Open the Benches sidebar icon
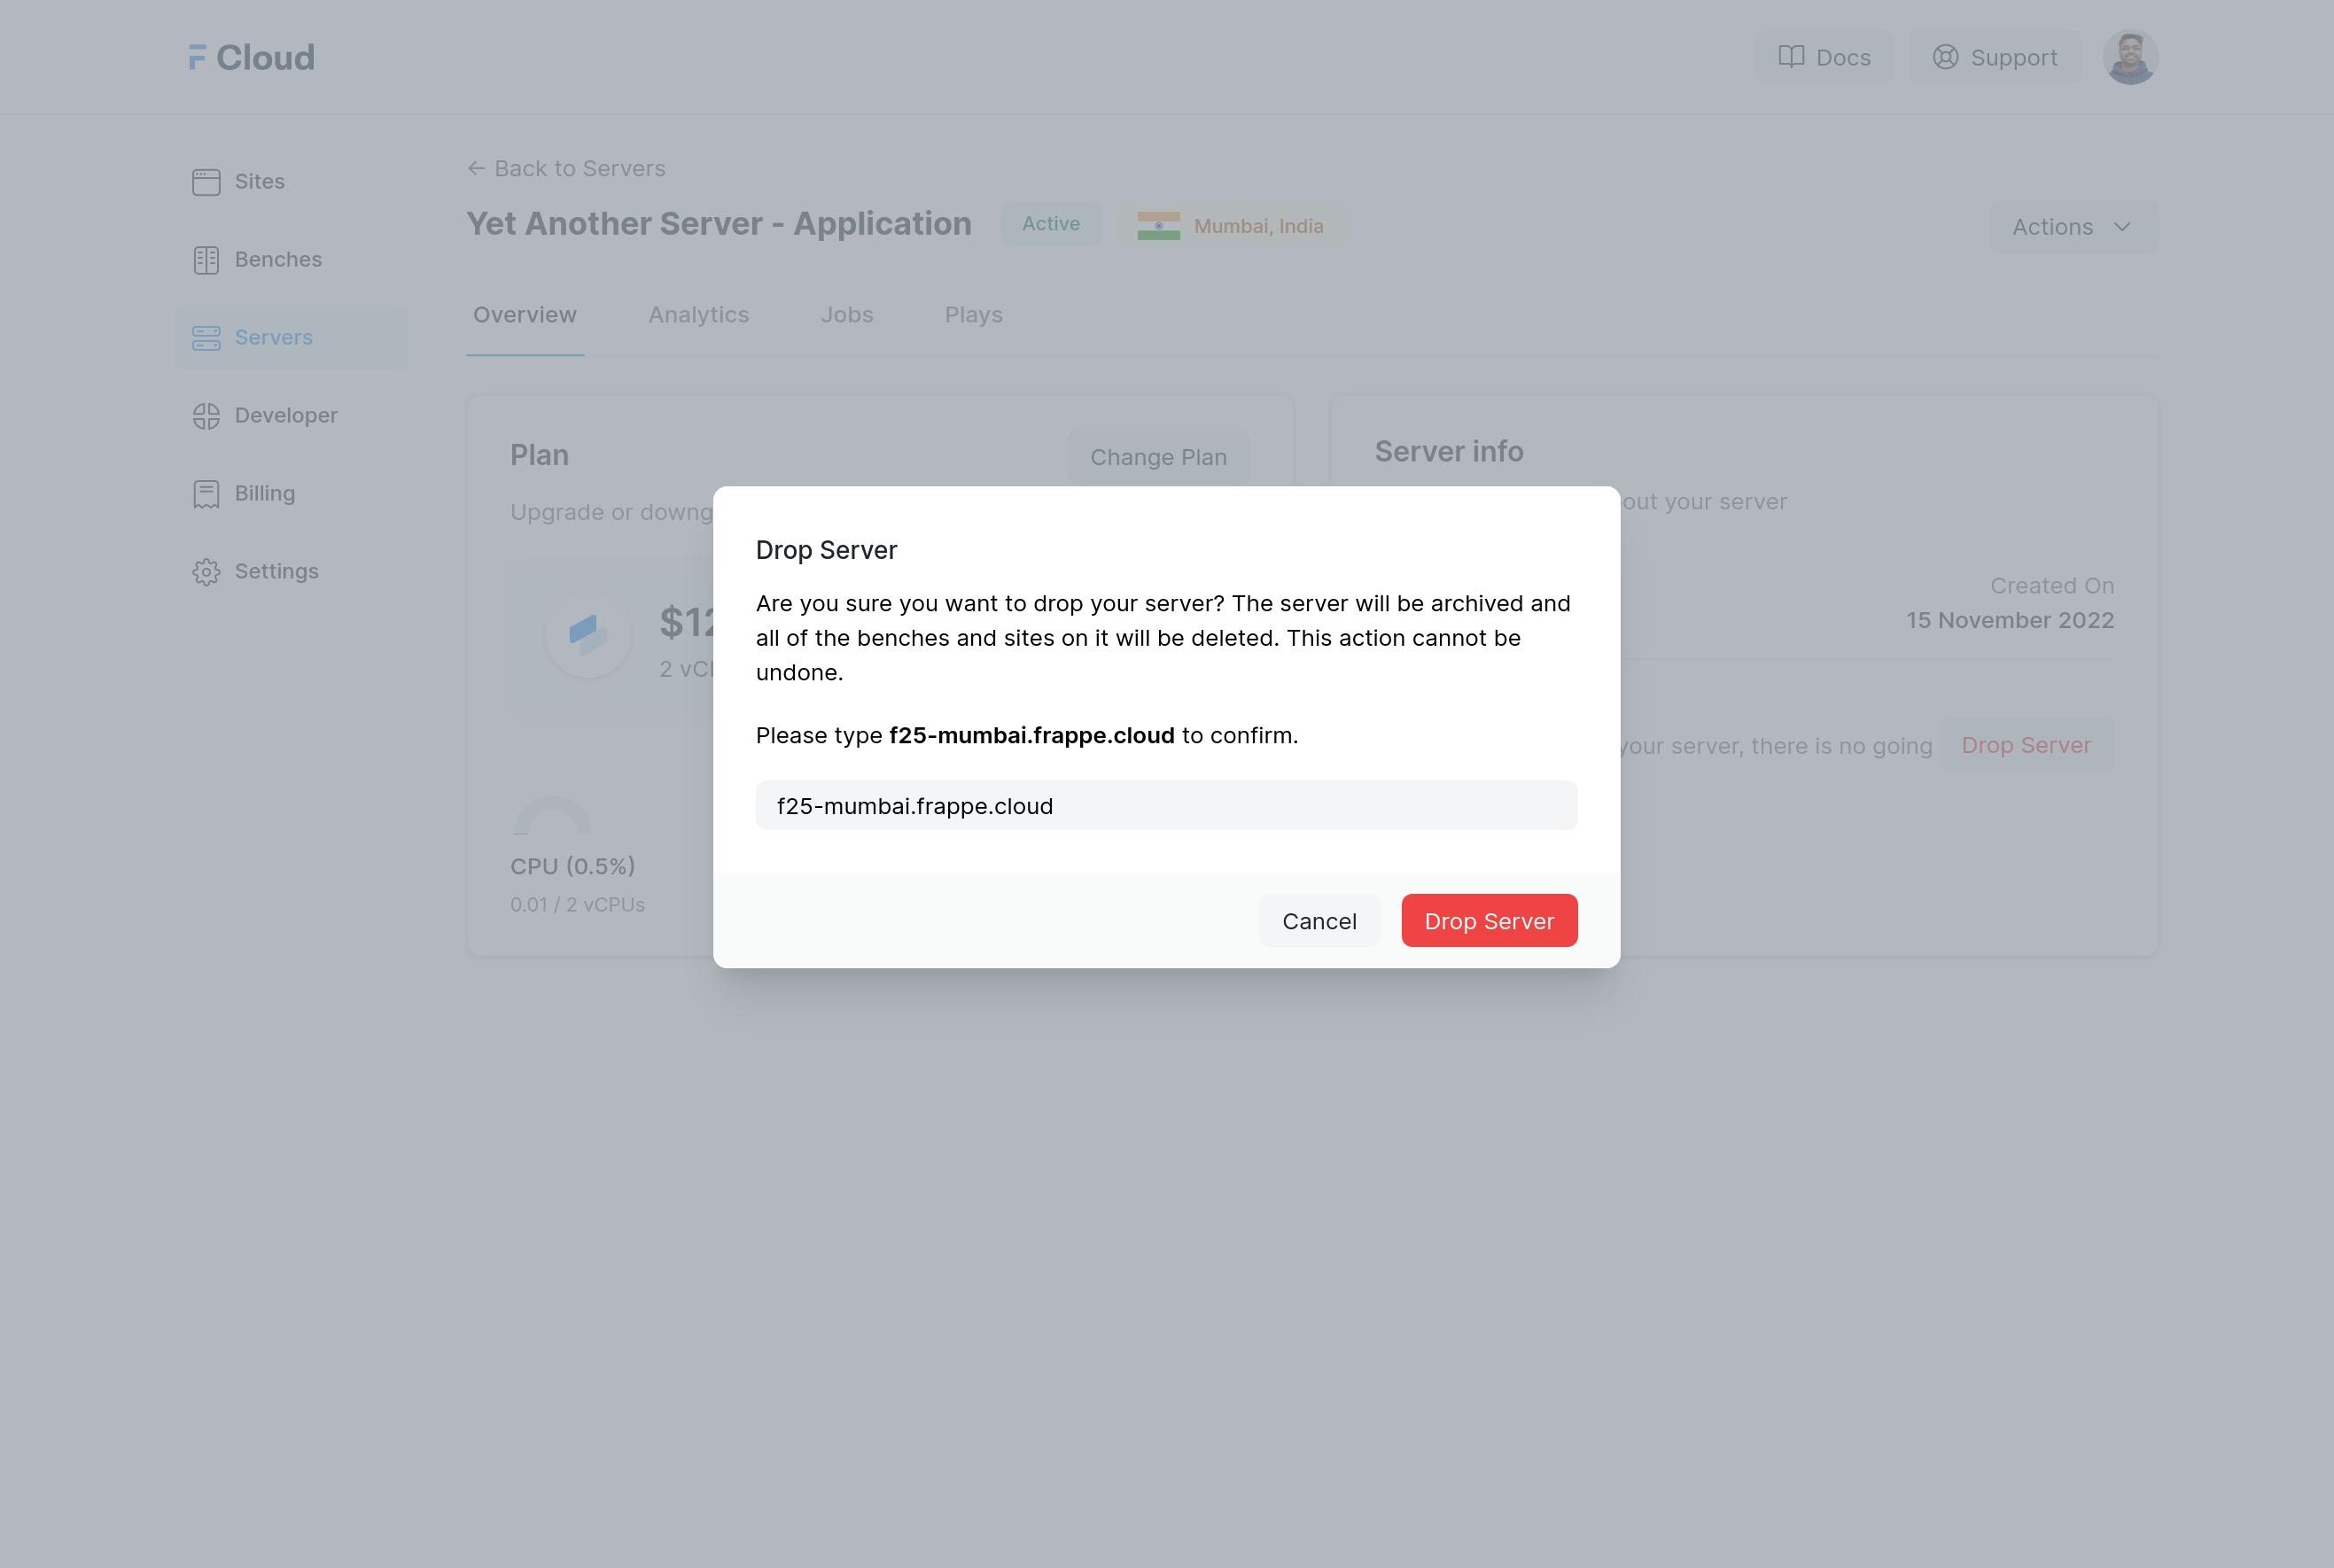Image resolution: width=2334 pixels, height=1568 pixels. [206, 260]
